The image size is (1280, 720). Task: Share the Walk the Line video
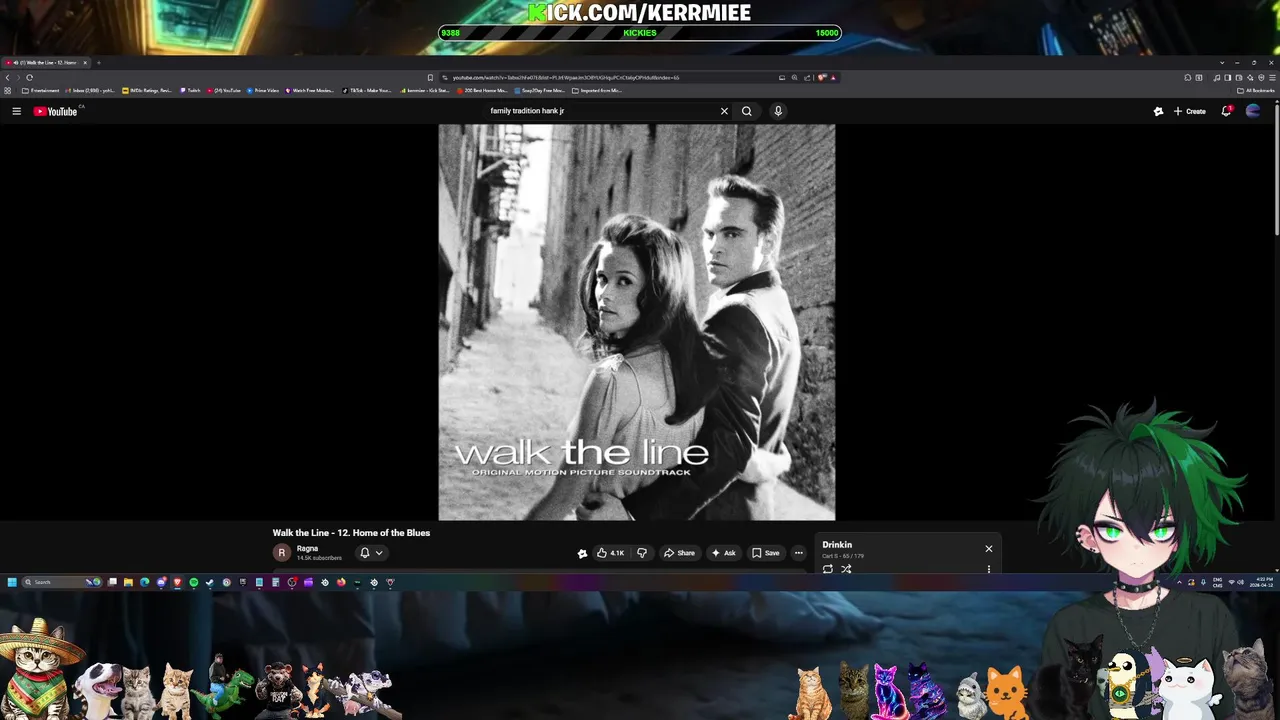[x=679, y=553]
